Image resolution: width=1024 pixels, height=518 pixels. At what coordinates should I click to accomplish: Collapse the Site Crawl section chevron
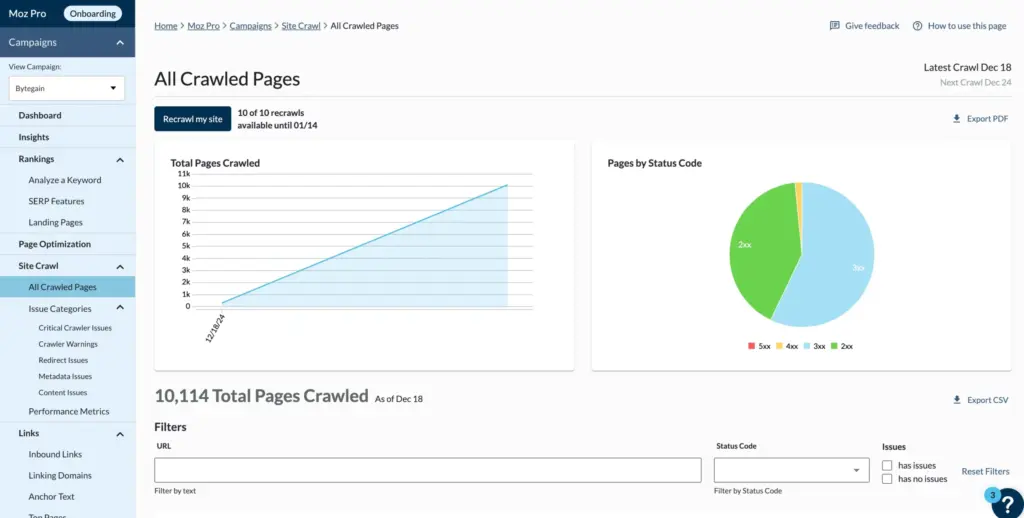coord(120,267)
